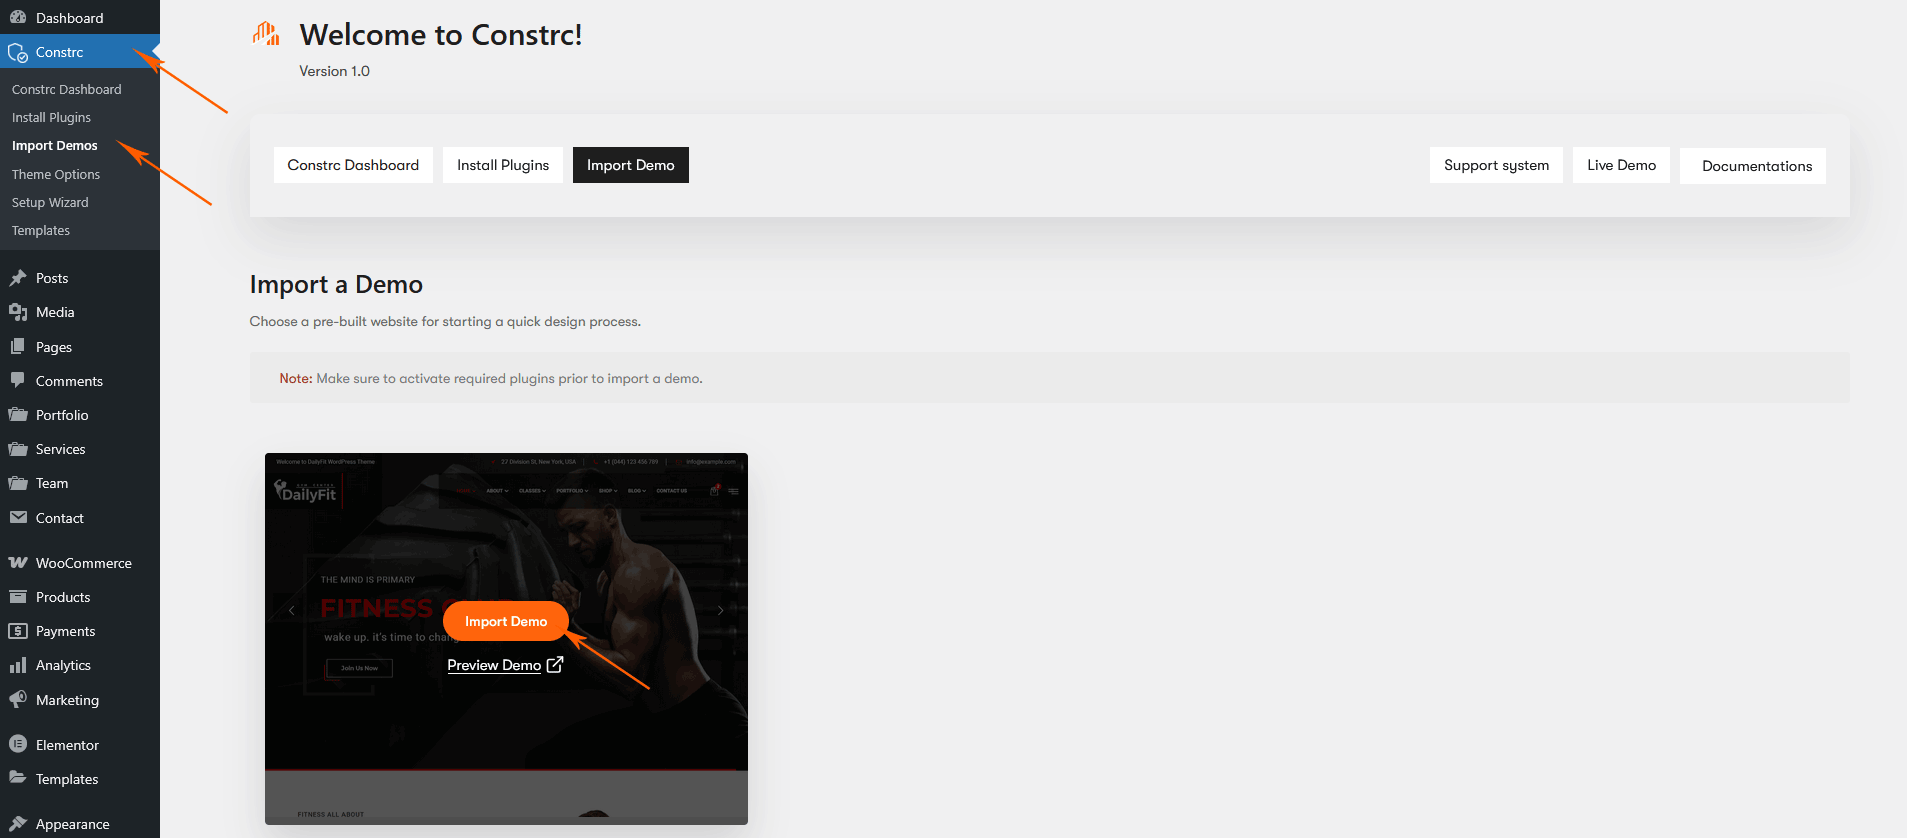This screenshot has height=838, width=1907.
Task: Click the Analytics bar chart icon
Action: click(18, 665)
